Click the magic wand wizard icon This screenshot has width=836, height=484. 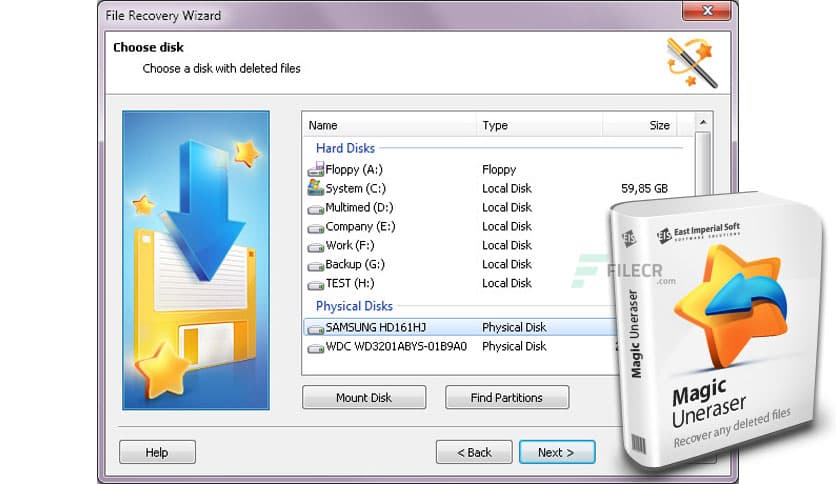(x=692, y=62)
